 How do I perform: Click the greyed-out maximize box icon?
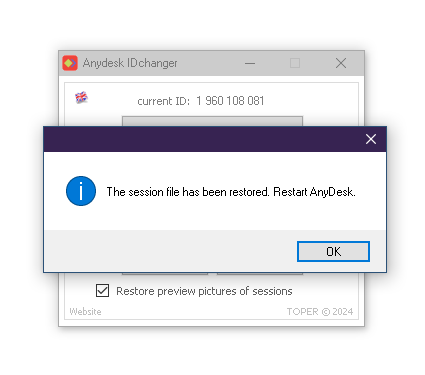[295, 63]
